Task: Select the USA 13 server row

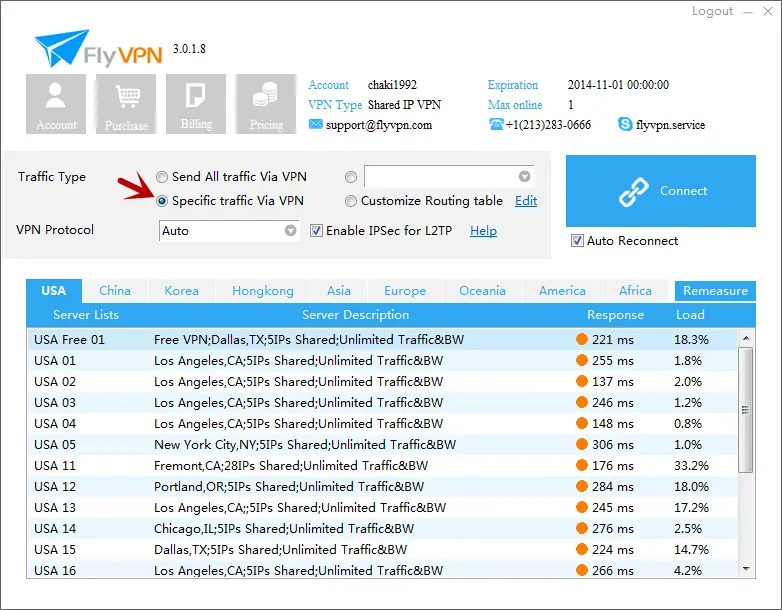Action: tap(382, 507)
